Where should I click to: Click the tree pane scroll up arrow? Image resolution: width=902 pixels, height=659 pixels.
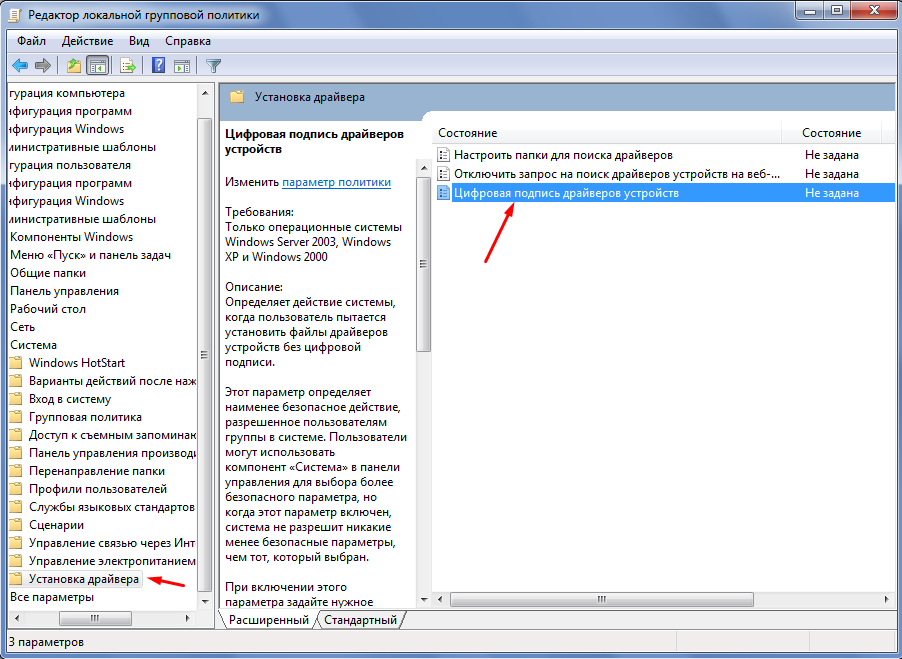tap(205, 93)
